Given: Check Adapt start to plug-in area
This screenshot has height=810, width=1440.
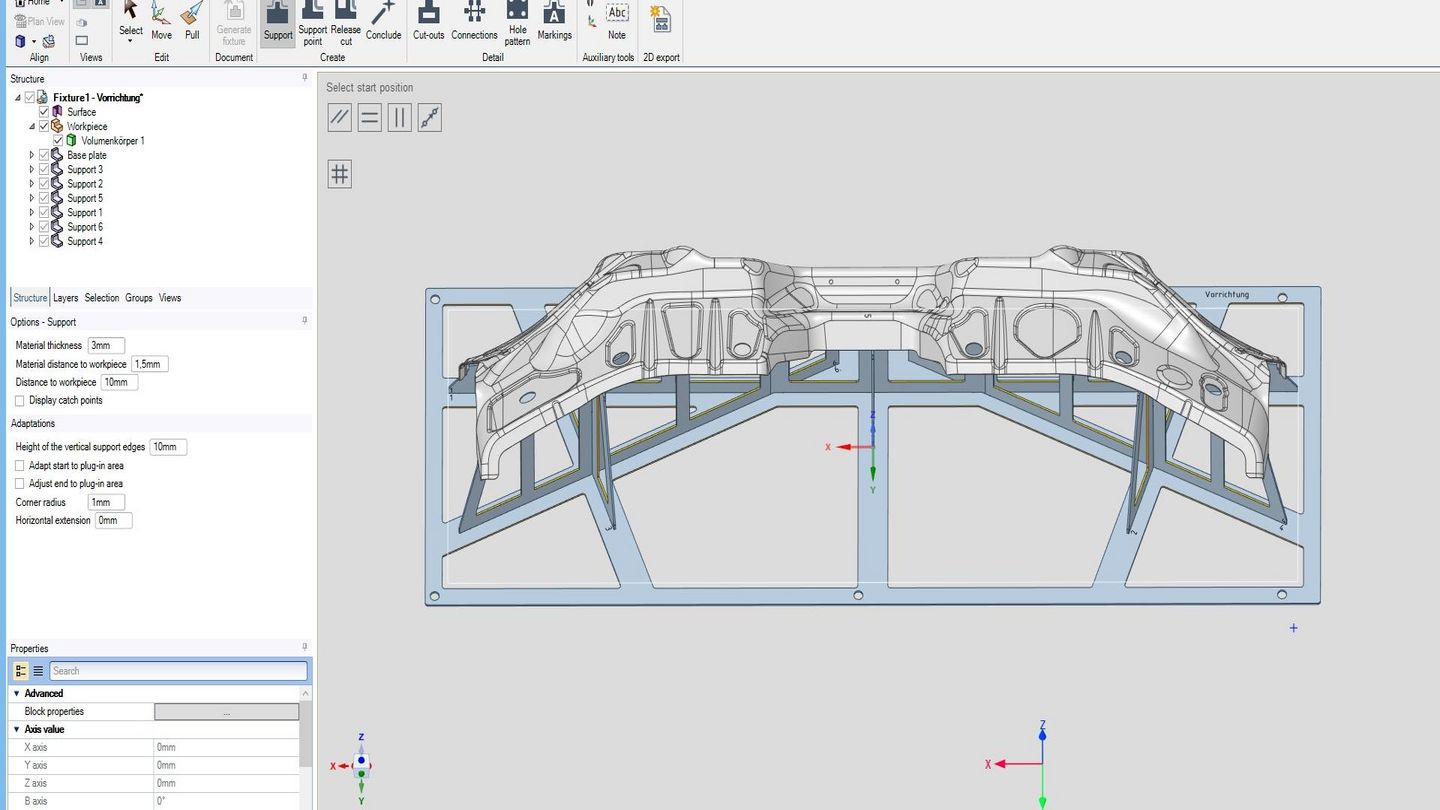Looking at the screenshot, I should point(19,465).
